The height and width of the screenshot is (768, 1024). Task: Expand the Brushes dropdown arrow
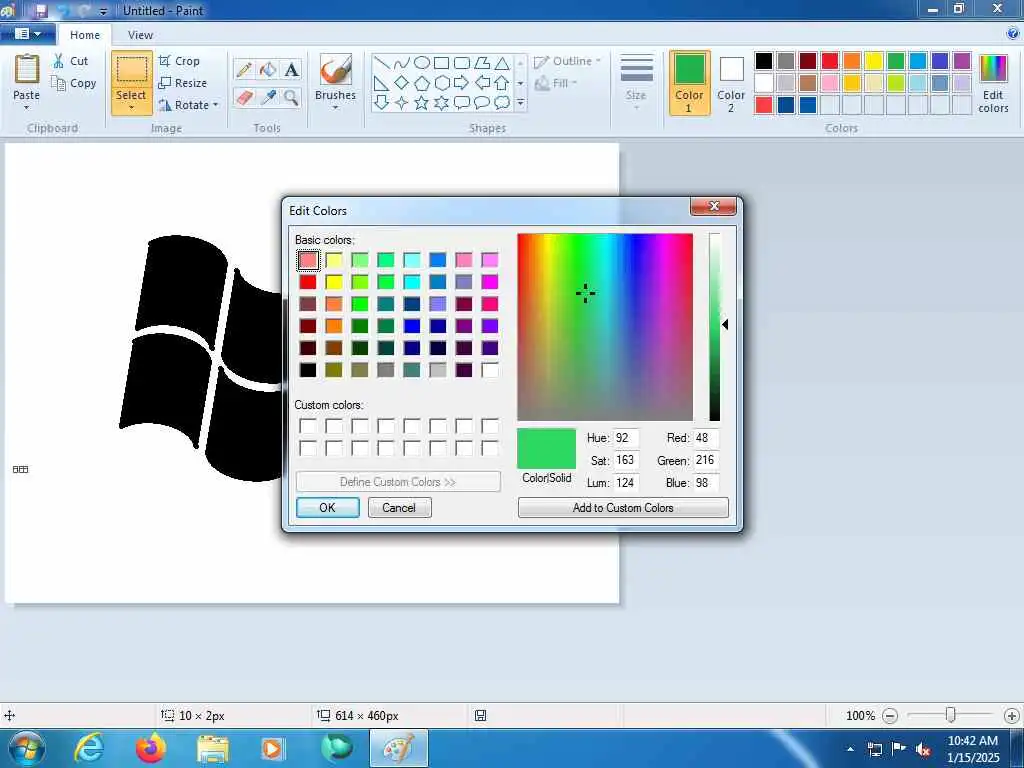pos(336,108)
